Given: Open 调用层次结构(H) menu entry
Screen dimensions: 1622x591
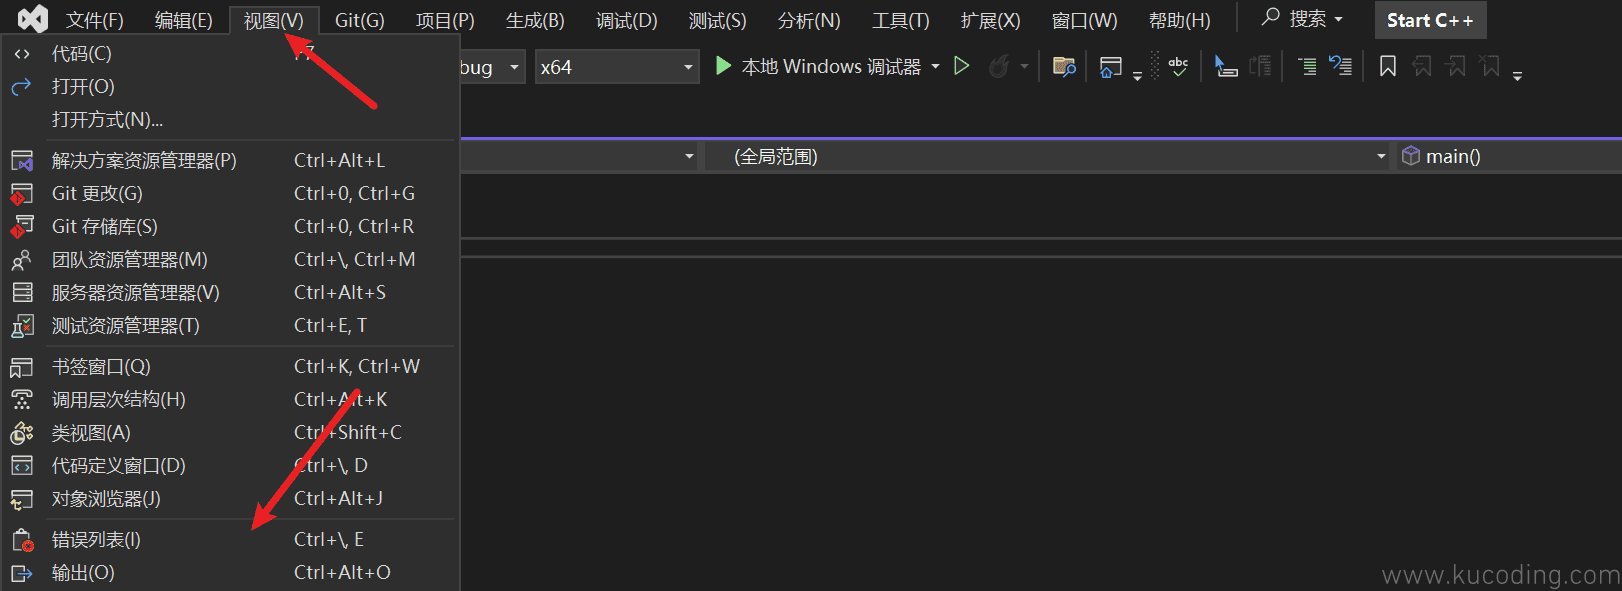Looking at the screenshot, I should coord(230,400).
